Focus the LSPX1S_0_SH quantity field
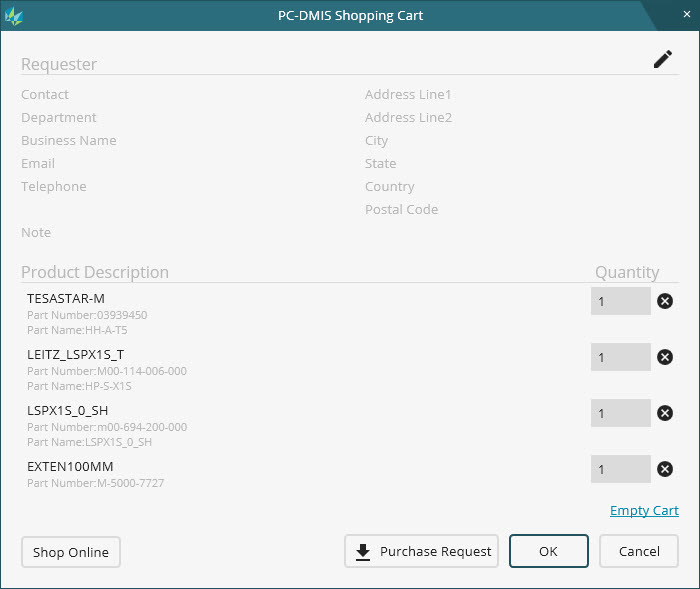 coord(620,413)
